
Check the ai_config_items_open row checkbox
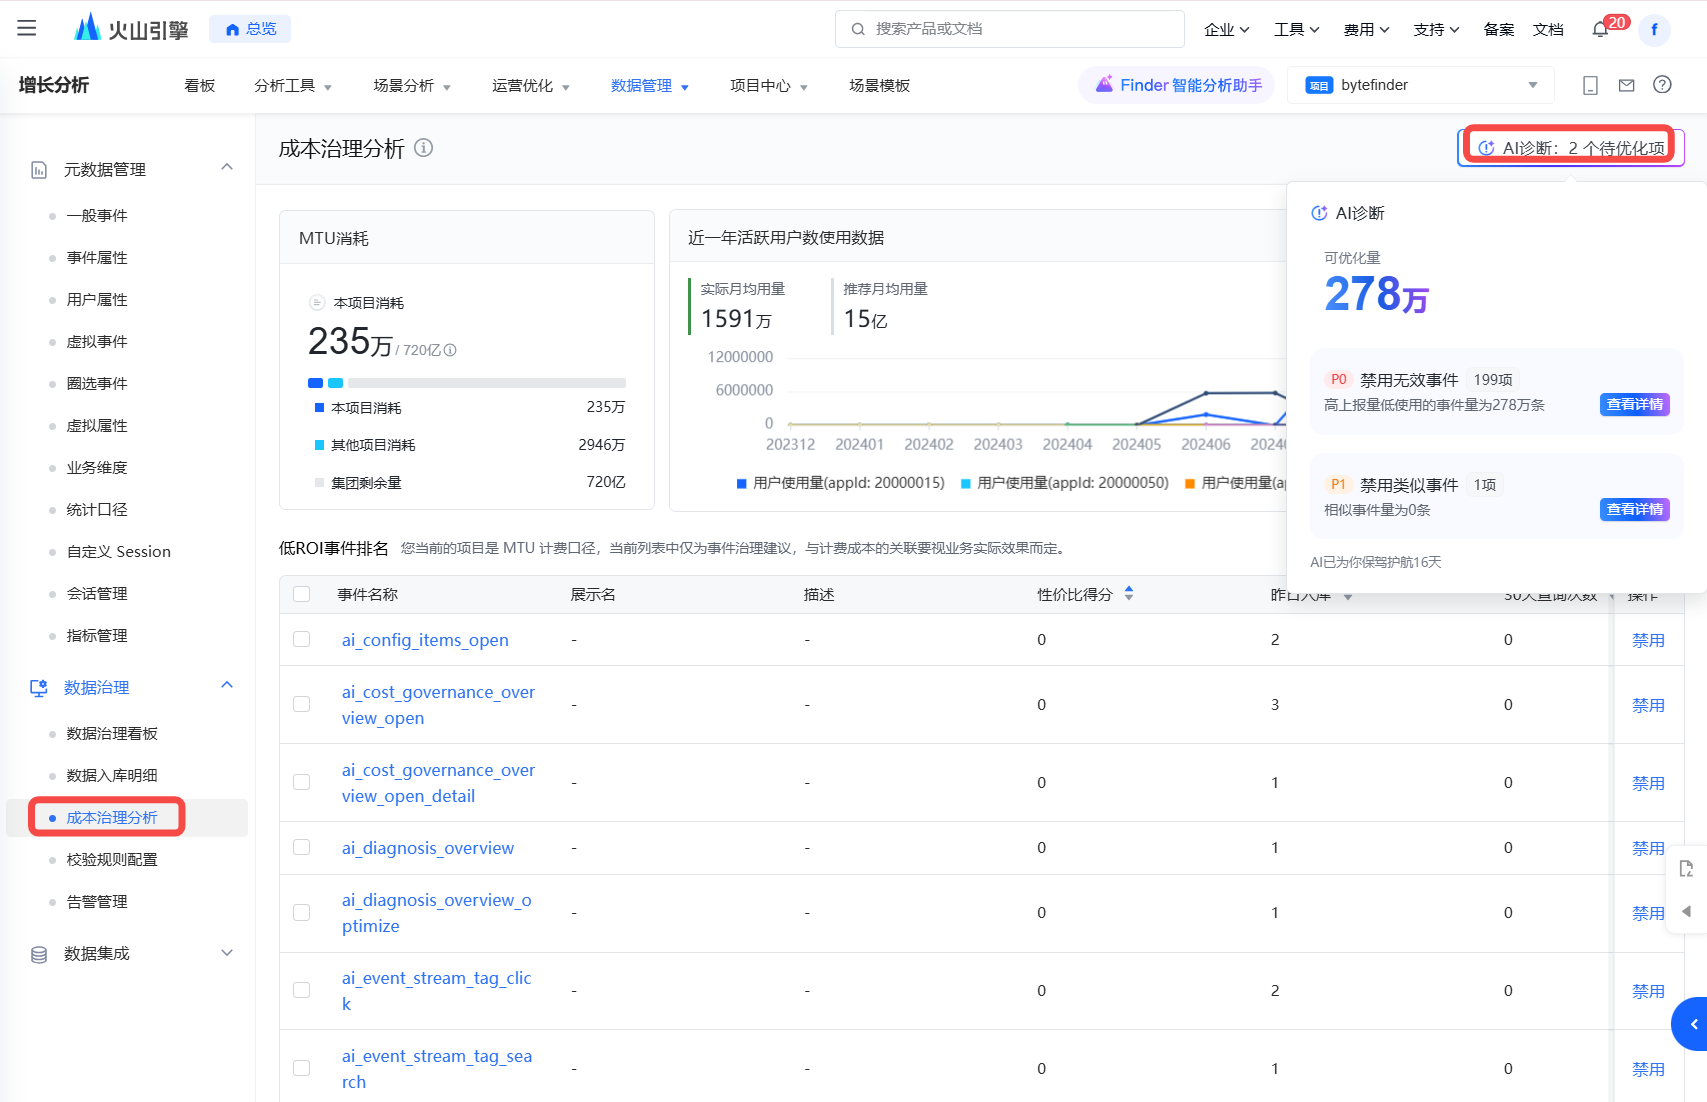(301, 640)
